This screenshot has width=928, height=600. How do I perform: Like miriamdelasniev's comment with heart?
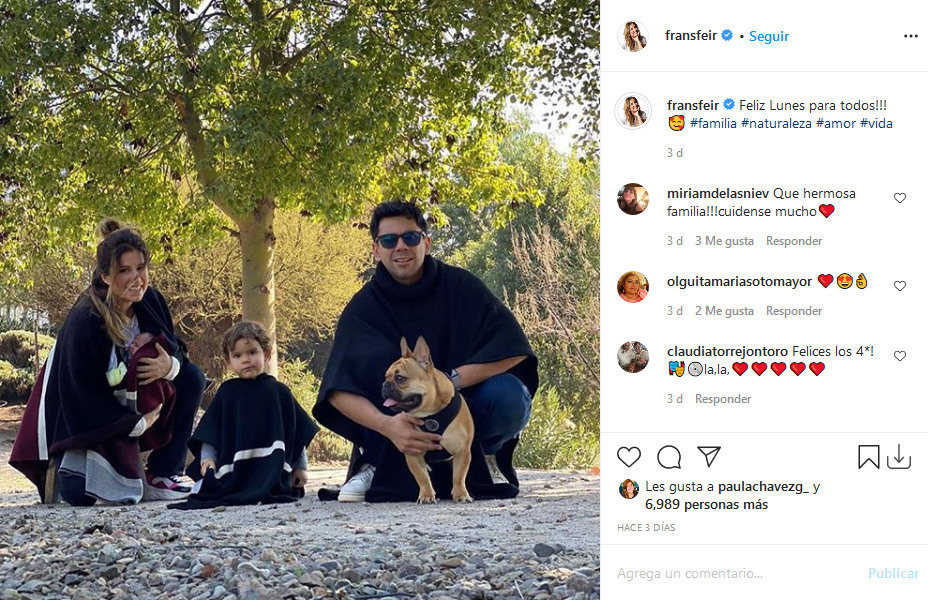click(x=900, y=198)
